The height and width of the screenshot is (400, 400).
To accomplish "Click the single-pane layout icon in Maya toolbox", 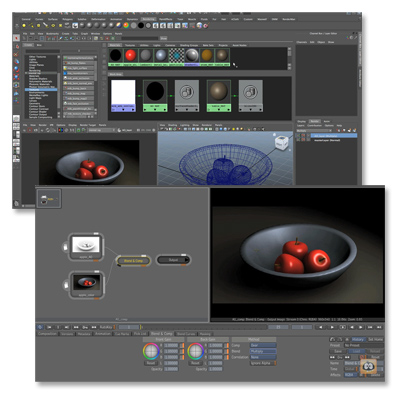I will (16, 118).
